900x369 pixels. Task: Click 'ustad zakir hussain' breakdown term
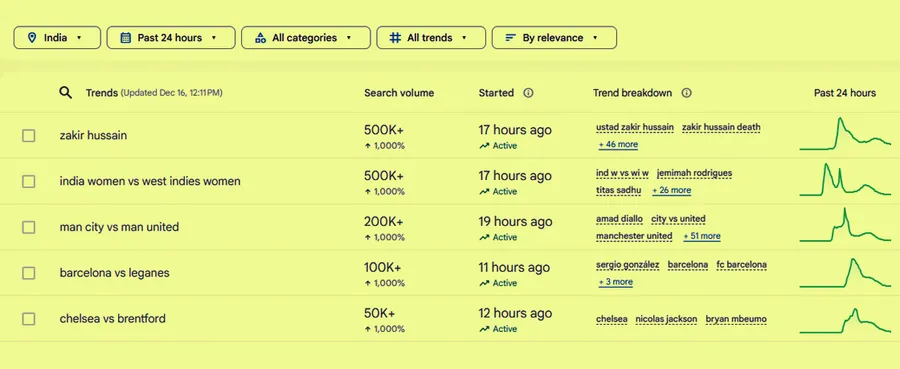pos(635,127)
